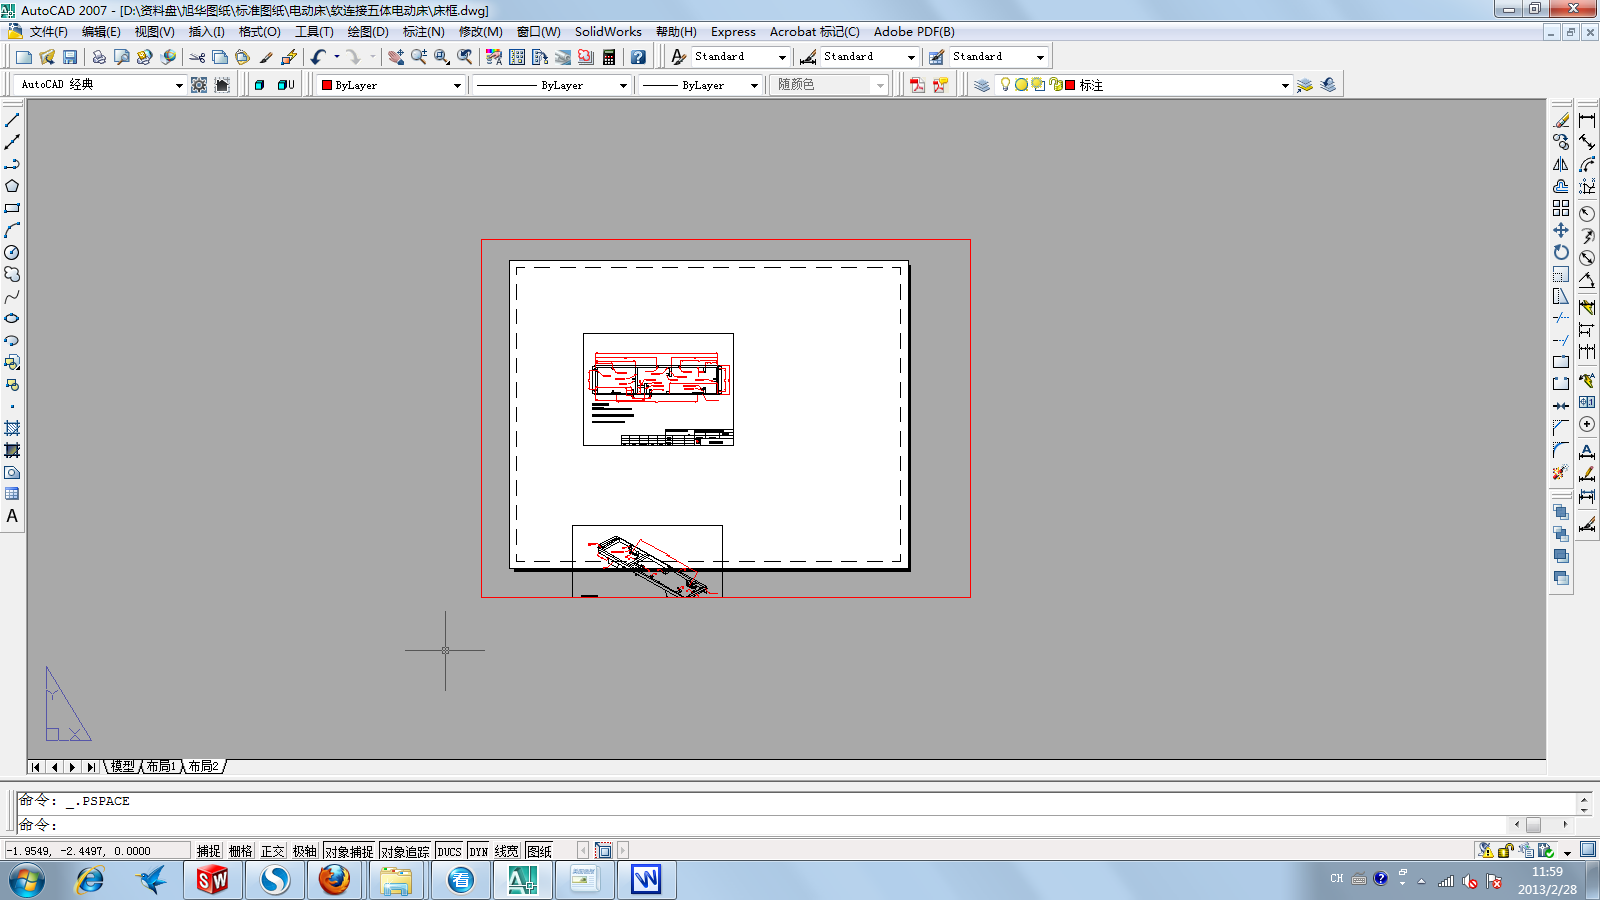Click the Plot printer icon

point(99,57)
